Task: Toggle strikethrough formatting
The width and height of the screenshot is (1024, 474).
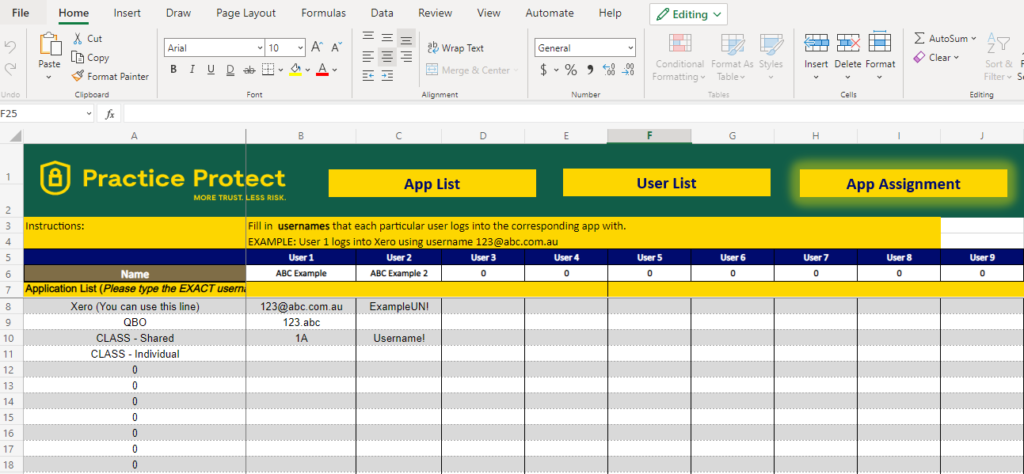Action: (x=249, y=70)
